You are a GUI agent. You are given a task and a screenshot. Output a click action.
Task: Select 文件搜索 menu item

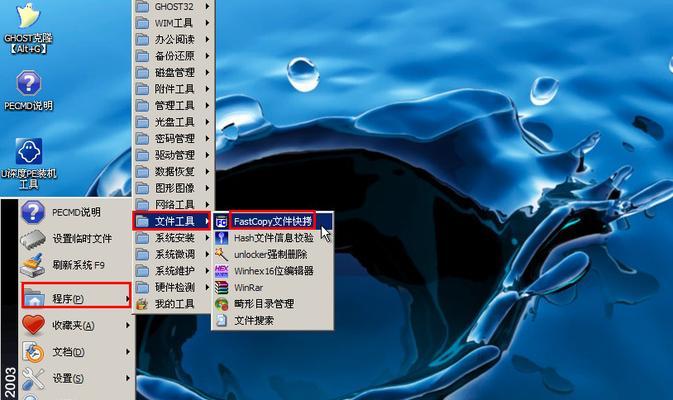[x=273, y=320]
